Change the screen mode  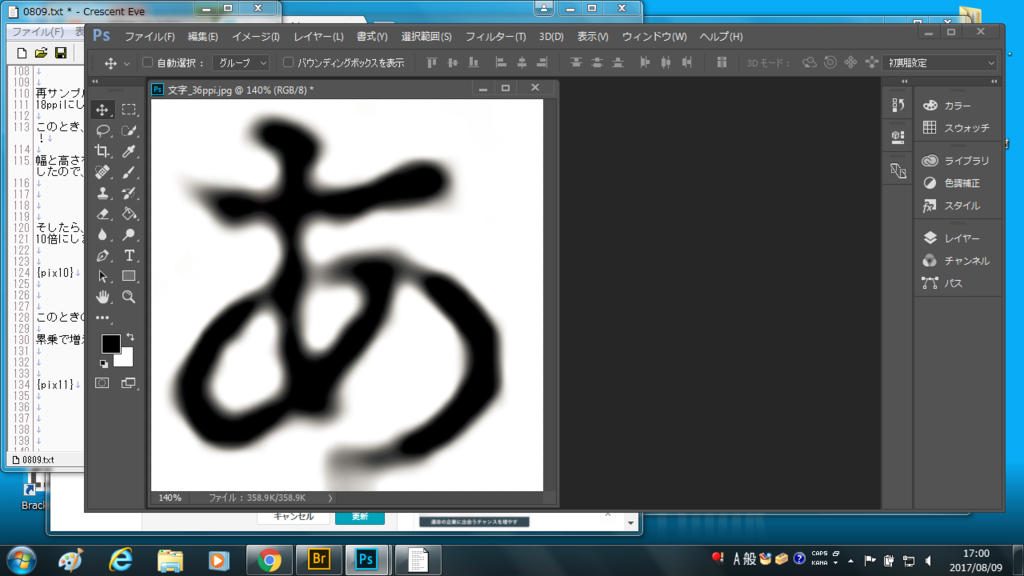(129, 383)
